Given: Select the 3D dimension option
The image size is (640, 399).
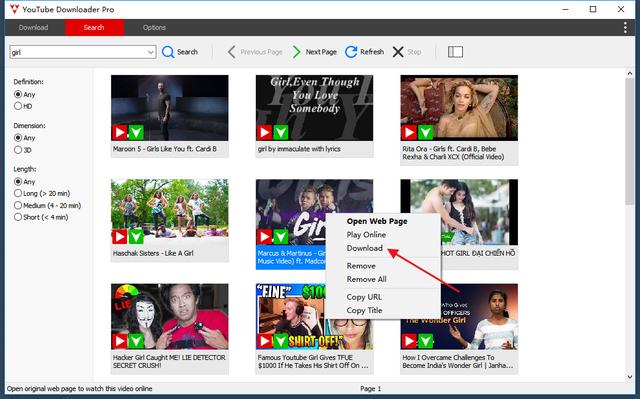Looking at the screenshot, I should [18, 150].
